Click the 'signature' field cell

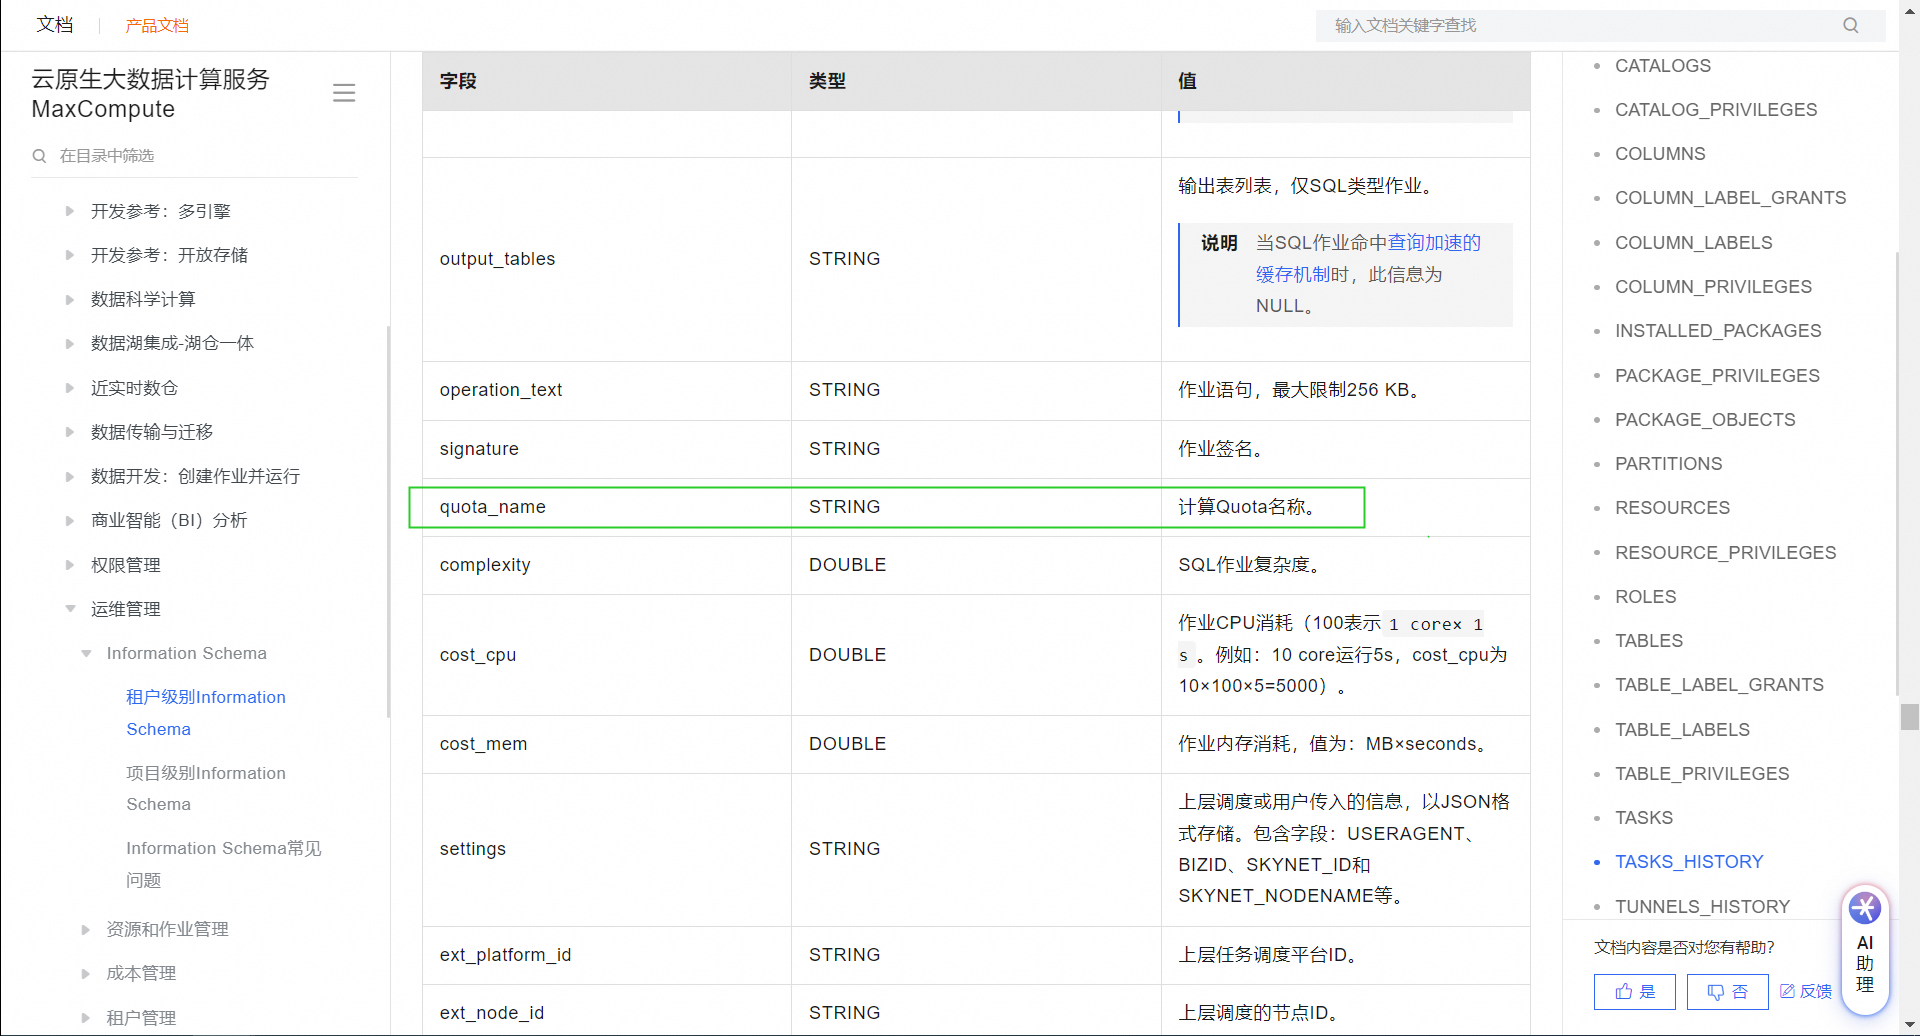point(607,449)
